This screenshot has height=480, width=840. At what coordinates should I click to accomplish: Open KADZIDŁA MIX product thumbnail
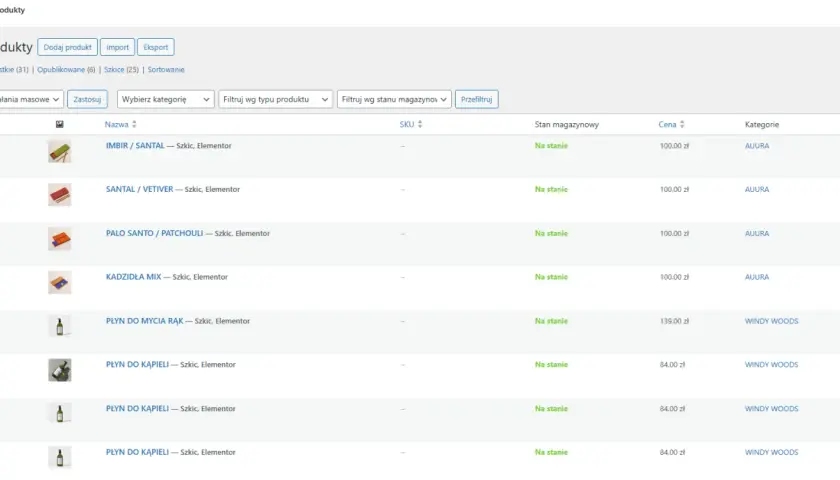tap(59, 282)
